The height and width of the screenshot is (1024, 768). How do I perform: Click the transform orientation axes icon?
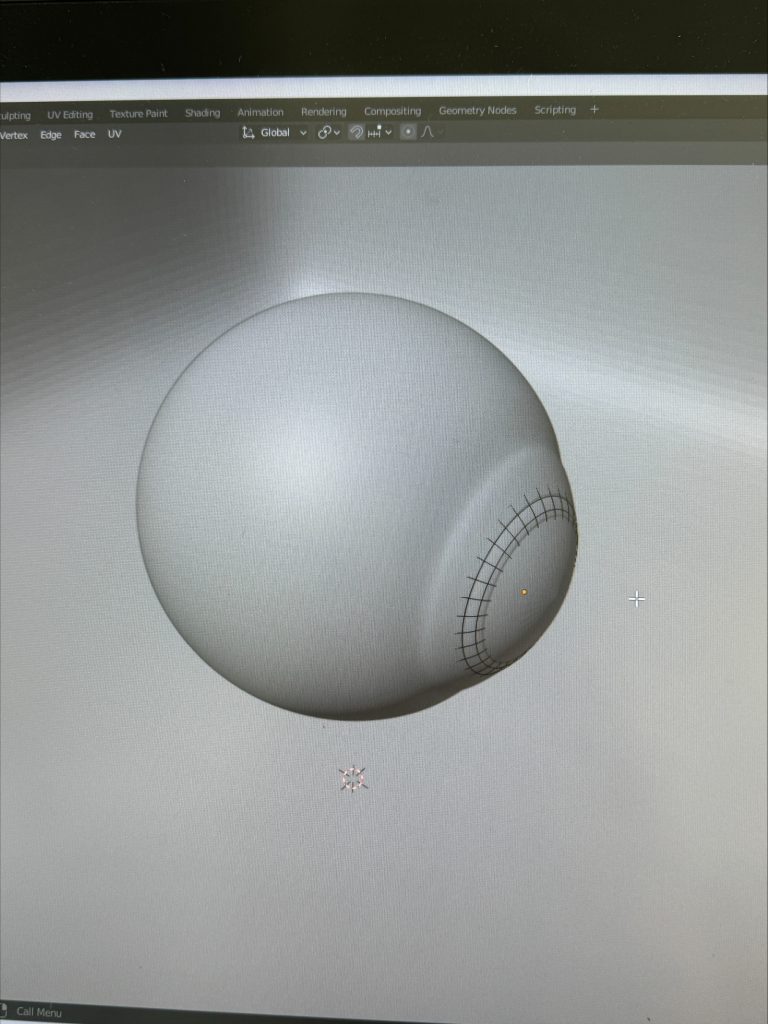point(249,133)
